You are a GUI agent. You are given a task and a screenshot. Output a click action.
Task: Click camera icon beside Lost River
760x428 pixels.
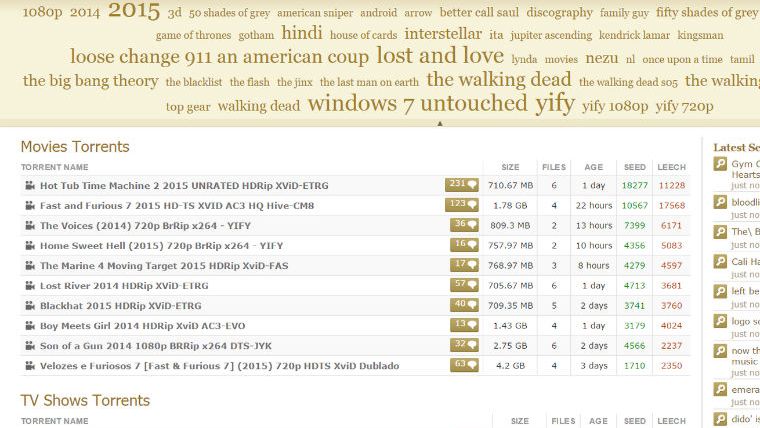point(30,285)
